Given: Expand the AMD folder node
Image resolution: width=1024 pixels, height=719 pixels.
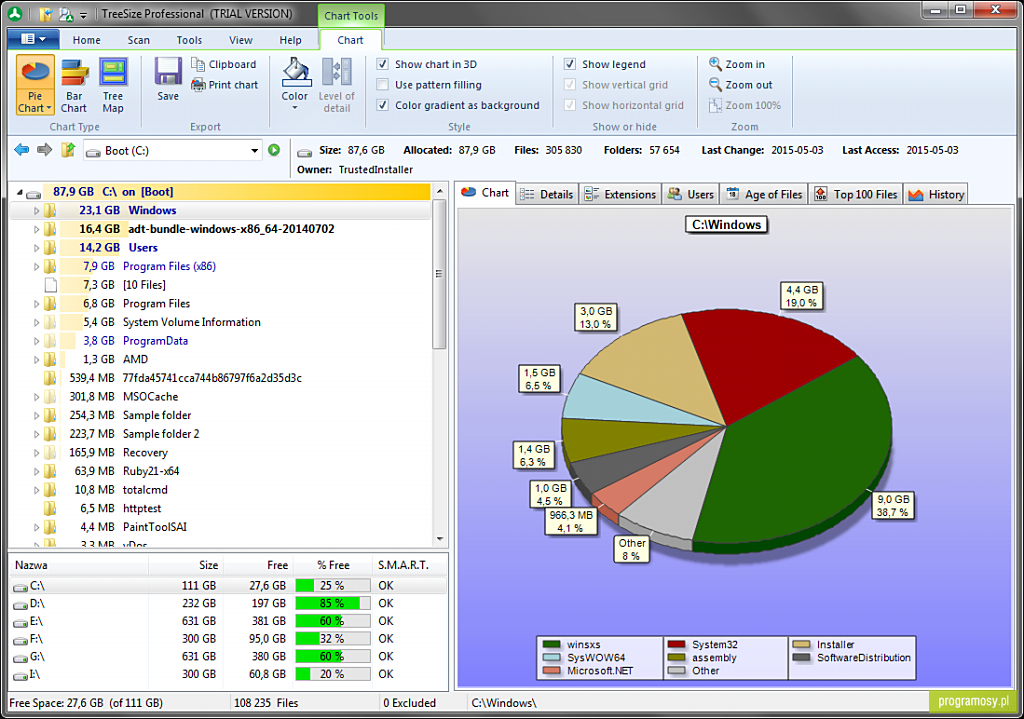Looking at the screenshot, I should (x=37, y=359).
